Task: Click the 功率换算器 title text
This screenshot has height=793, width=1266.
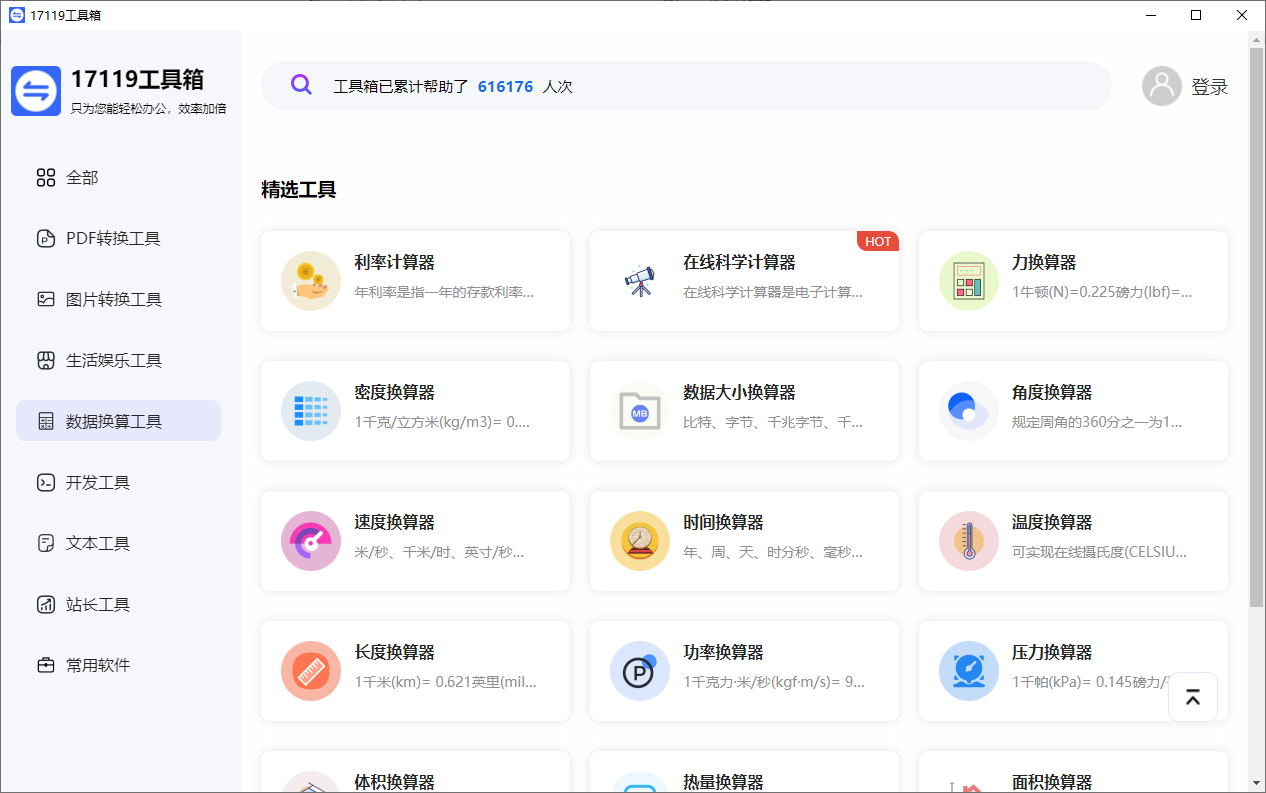Action: click(724, 653)
